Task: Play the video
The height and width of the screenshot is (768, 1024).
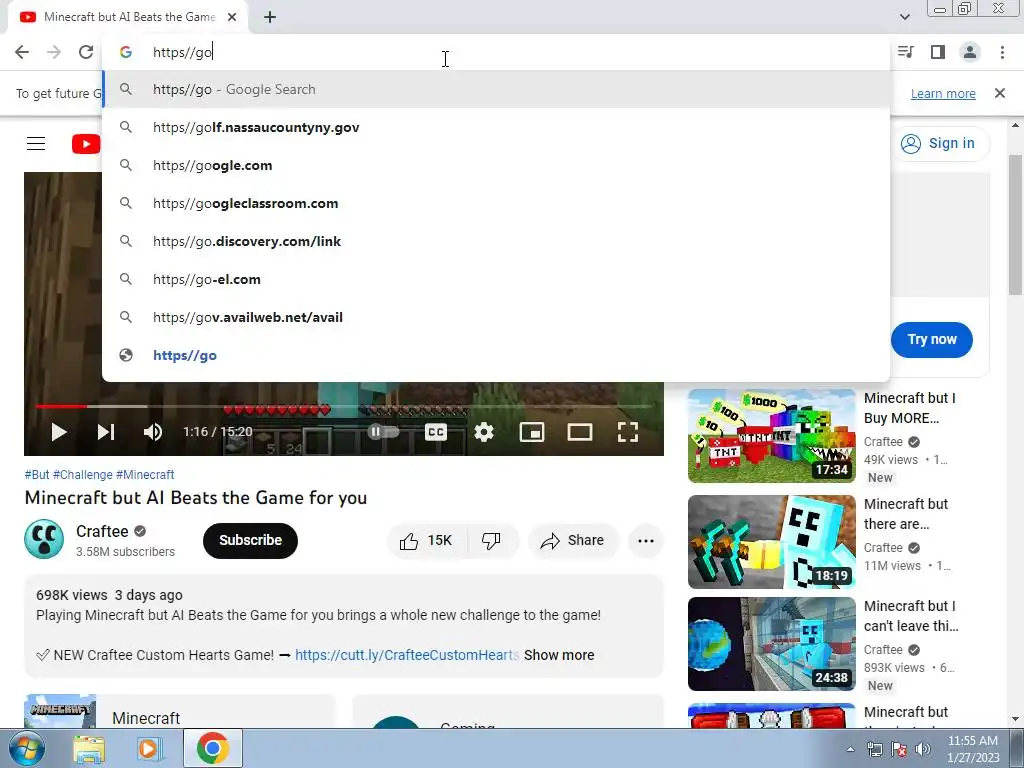Action: [x=59, y=432]
